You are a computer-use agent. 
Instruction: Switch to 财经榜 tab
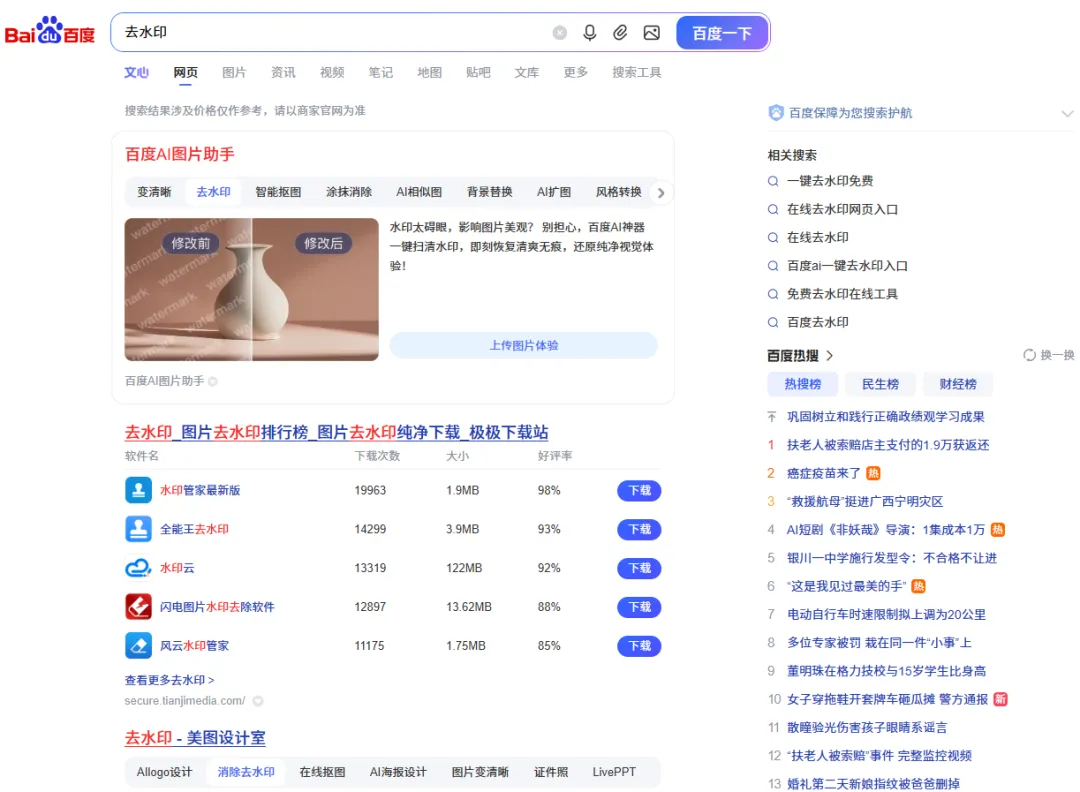click(x=958, y=384)
